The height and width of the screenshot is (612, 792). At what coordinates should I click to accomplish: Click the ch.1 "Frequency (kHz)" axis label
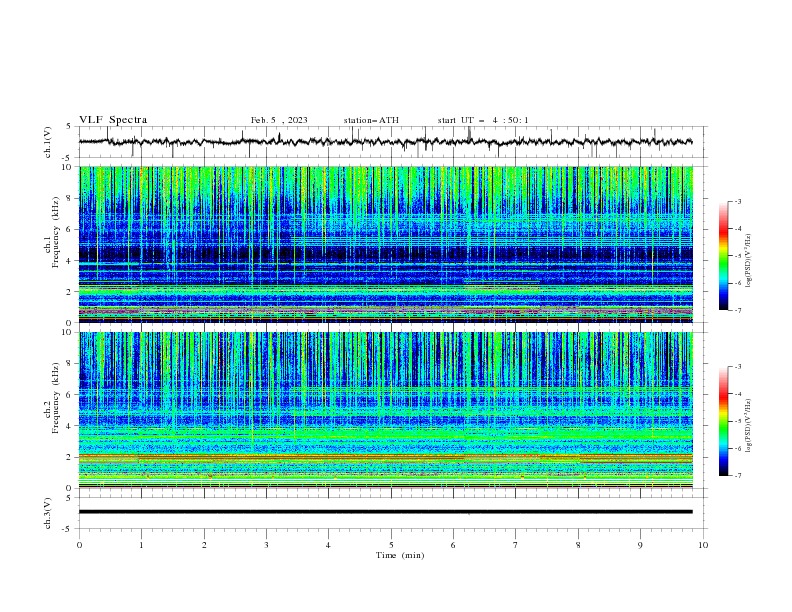coord(56,232)
